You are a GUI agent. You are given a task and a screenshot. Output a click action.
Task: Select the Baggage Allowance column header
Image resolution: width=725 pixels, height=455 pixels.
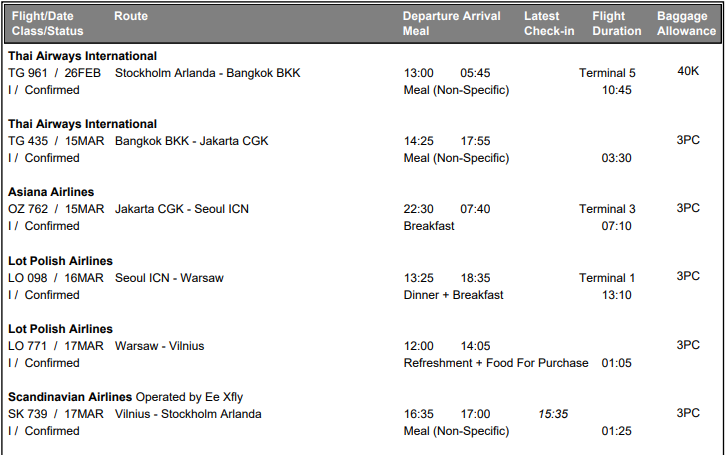687,24
